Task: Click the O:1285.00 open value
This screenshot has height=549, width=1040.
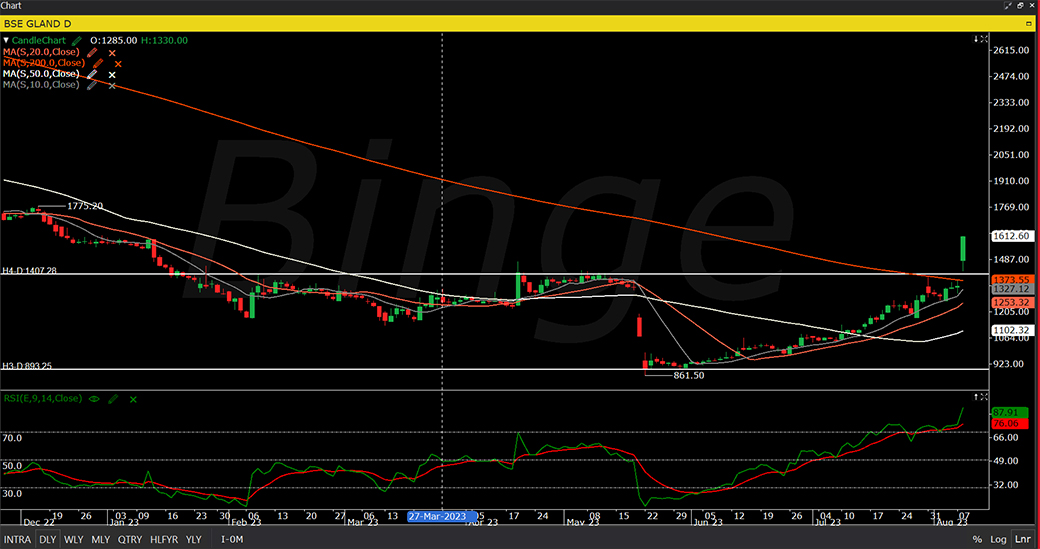Action: [113, 40]
